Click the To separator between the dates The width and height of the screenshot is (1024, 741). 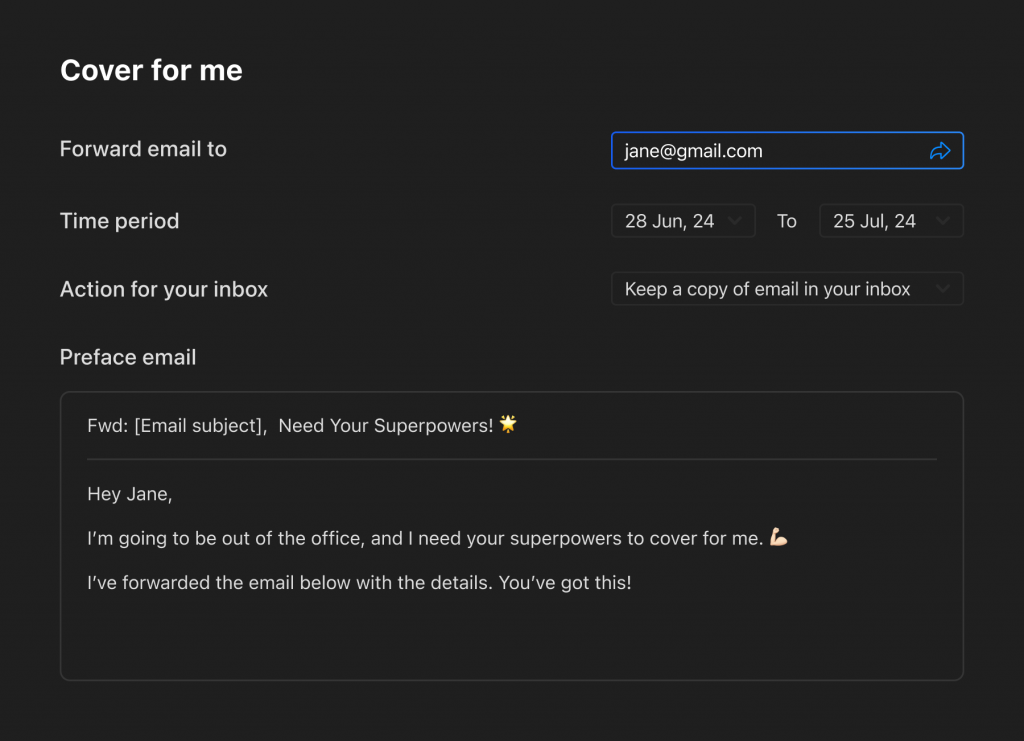click(787, 221)
